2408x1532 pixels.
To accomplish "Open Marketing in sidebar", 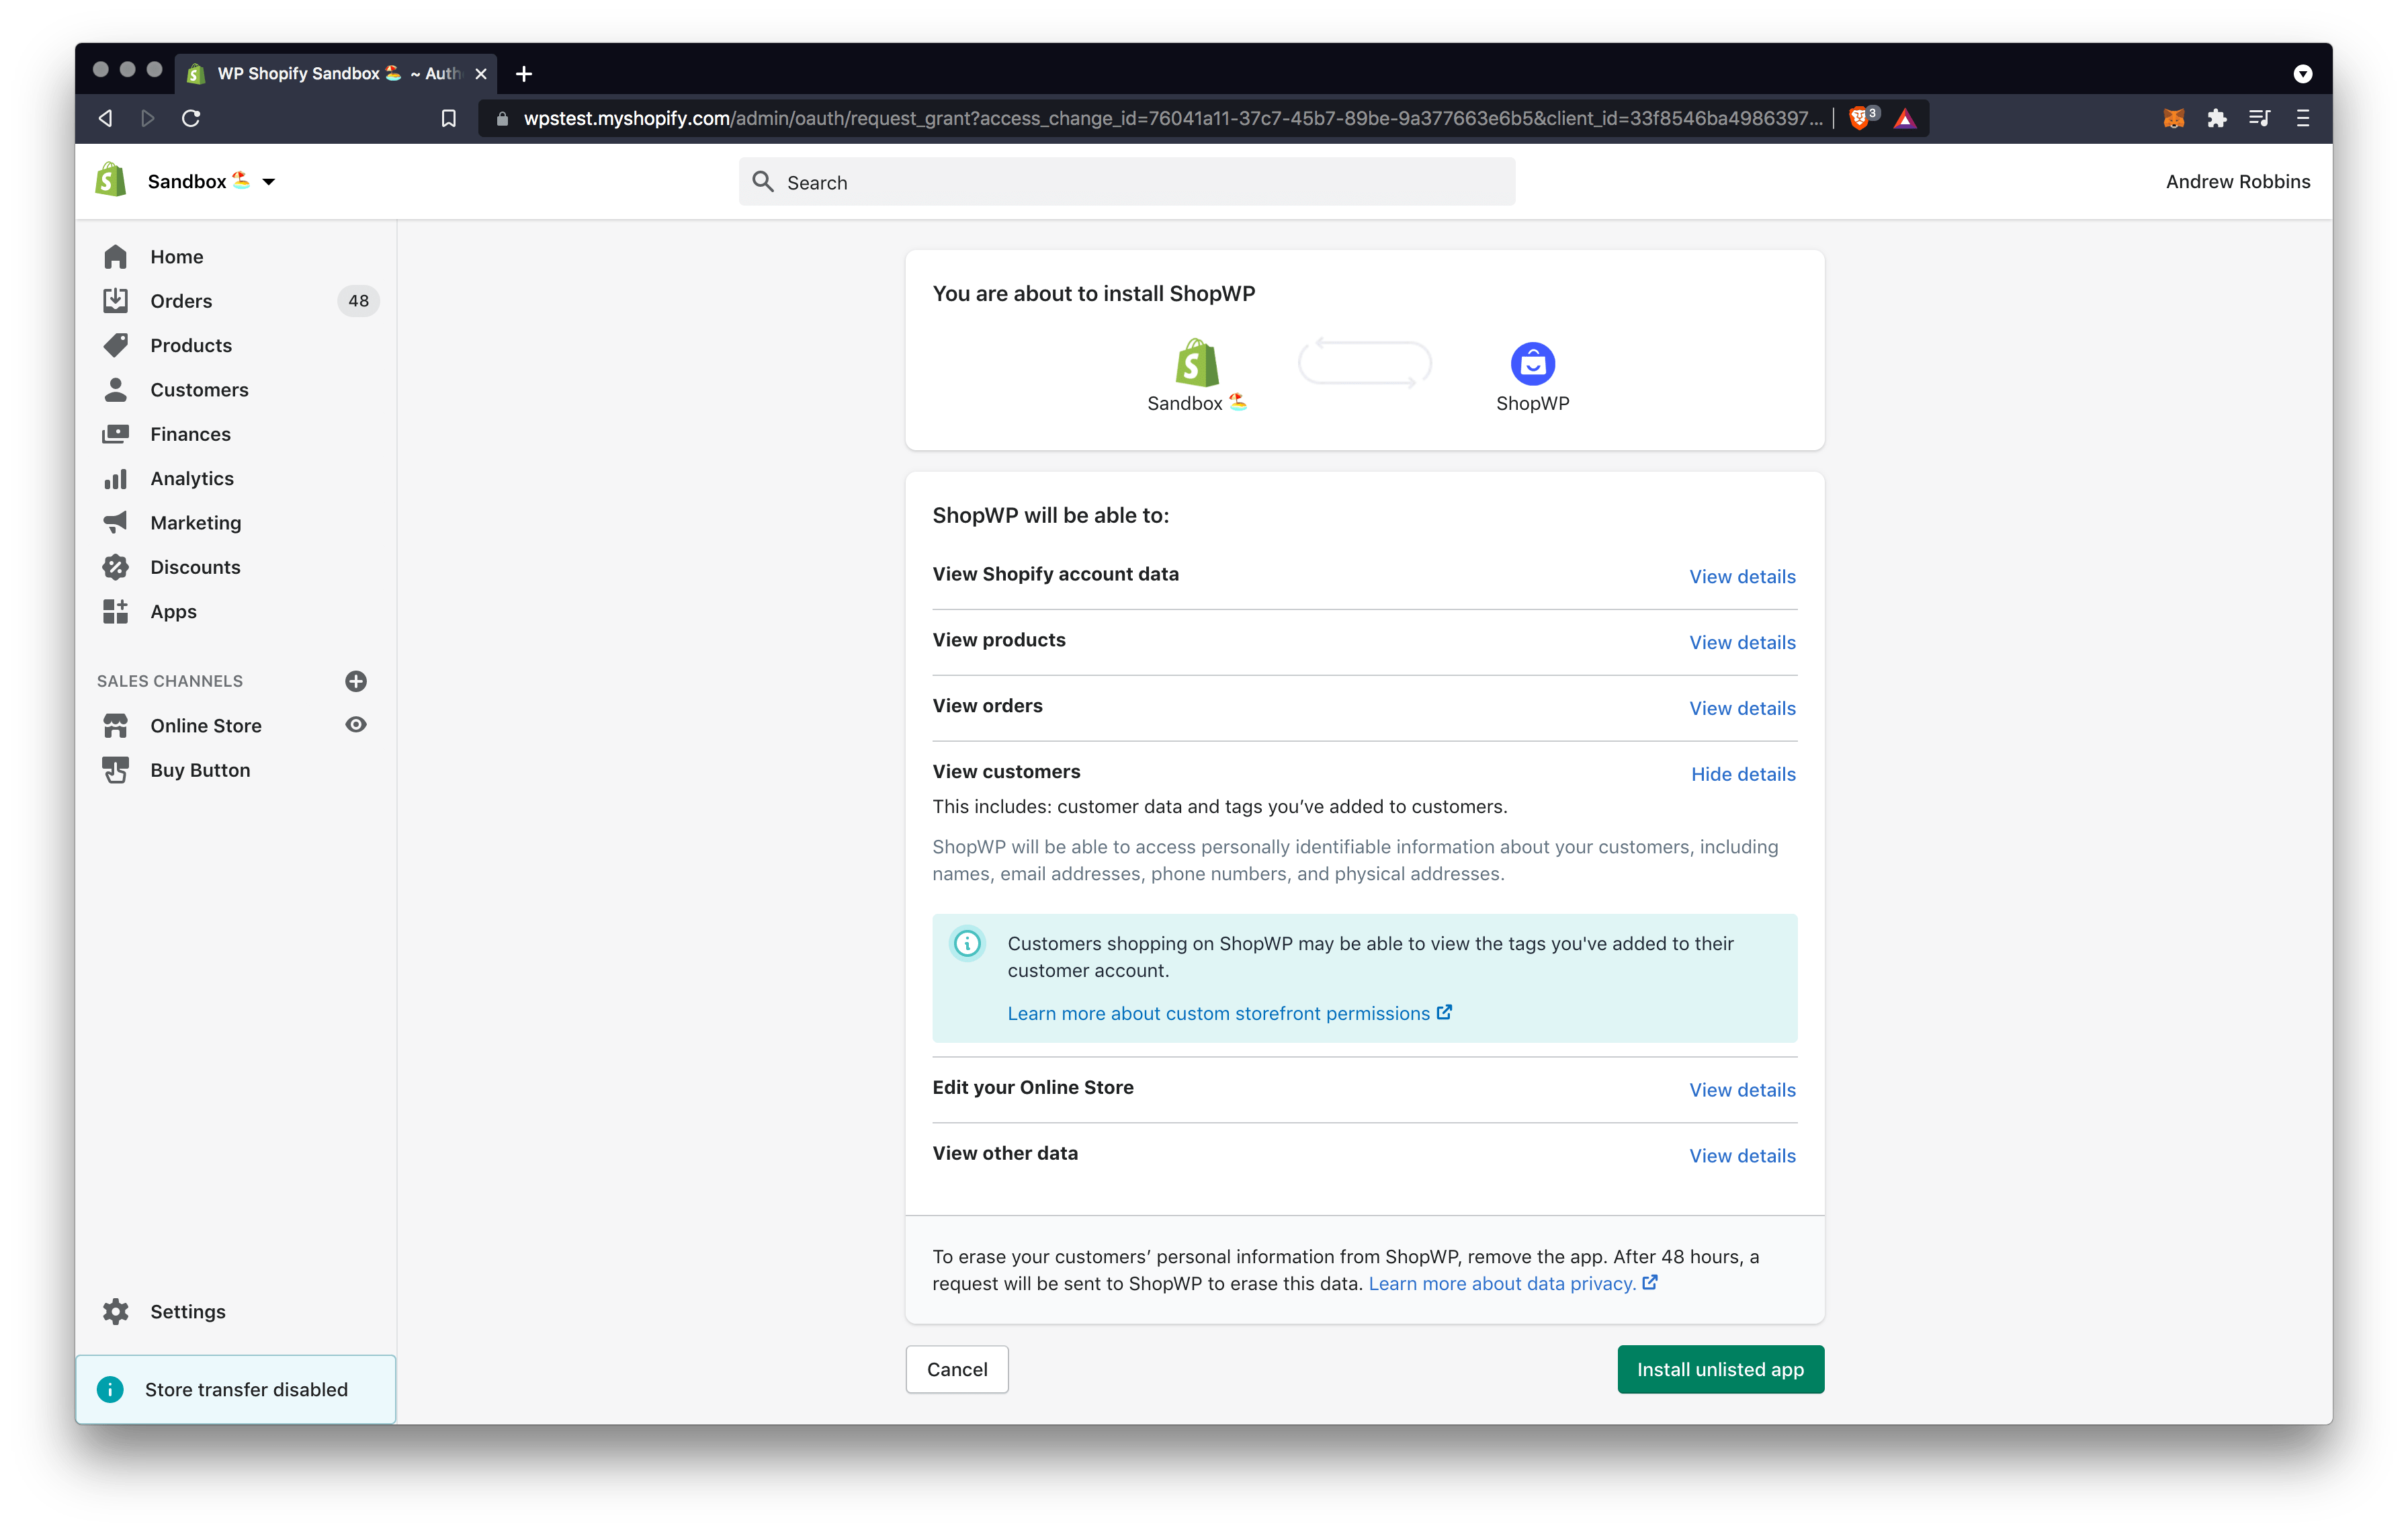I will [195, 522].
